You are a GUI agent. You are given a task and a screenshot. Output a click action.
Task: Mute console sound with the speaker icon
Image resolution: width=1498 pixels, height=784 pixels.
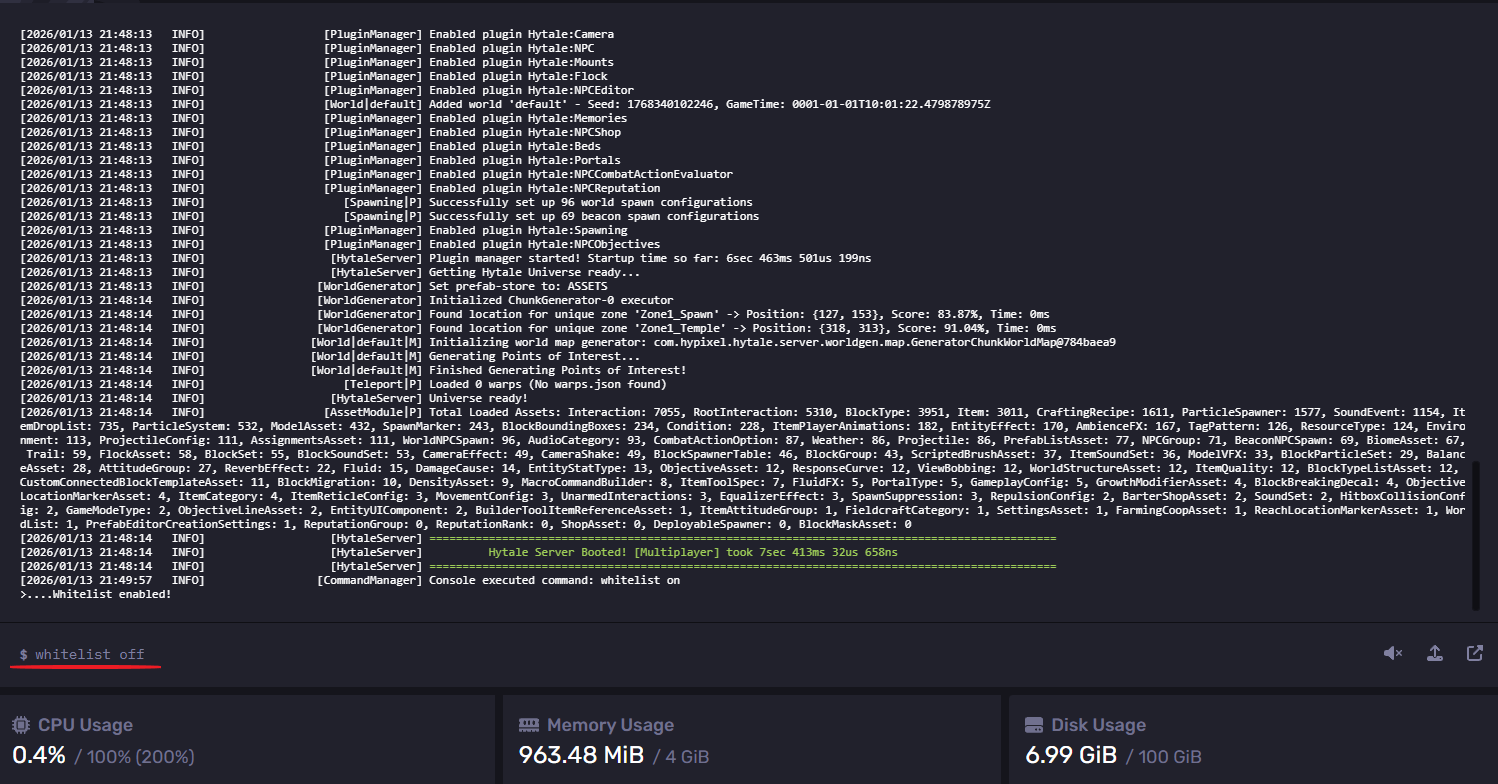pyautogui.click(x=1392, y=653)
